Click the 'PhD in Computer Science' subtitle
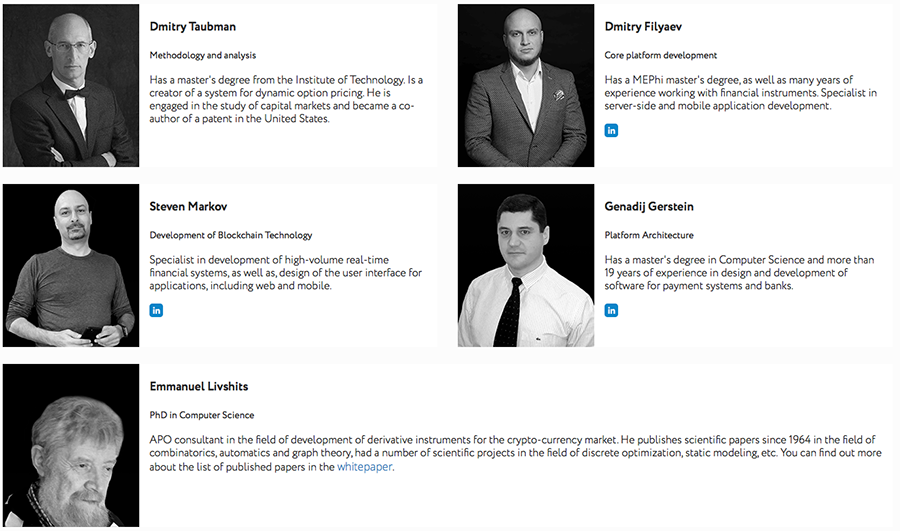The width and height of the screenshot is (900, 531). pos(202,415)
